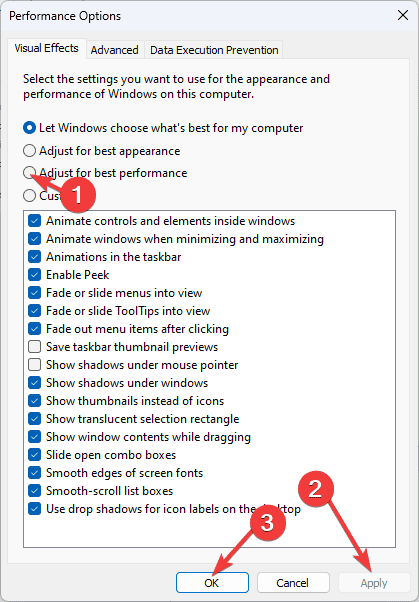The height and width of the screenshot is (602, 419).
Task: Enable Save taskbar thumbnail previews
Action: pyautogui.click(x=35, y=347)
